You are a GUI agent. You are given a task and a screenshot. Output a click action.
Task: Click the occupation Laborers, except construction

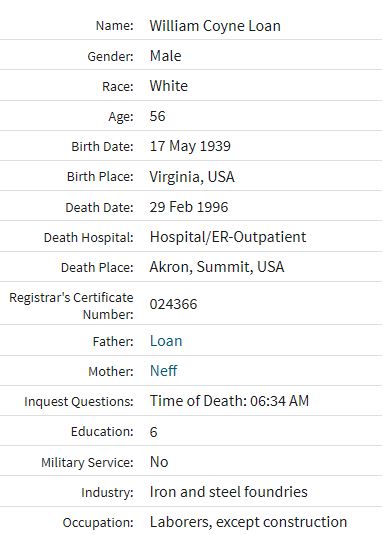[x=249, y=522]
